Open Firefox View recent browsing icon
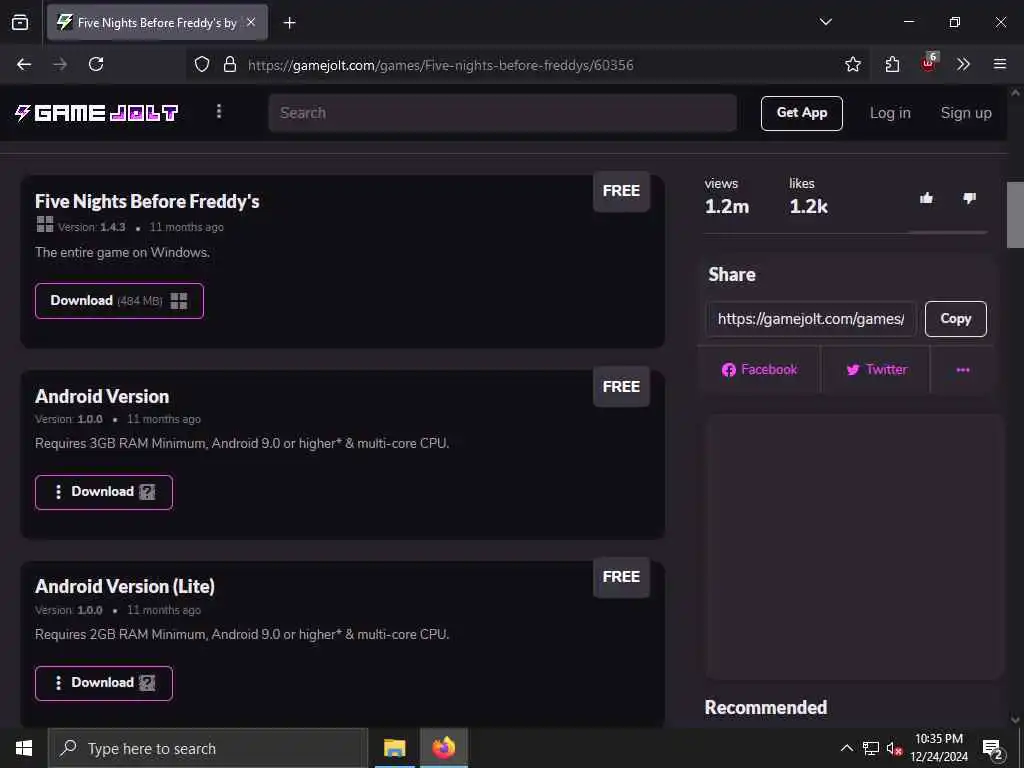This screenshot has width=1024, height=768. (20, 22)
